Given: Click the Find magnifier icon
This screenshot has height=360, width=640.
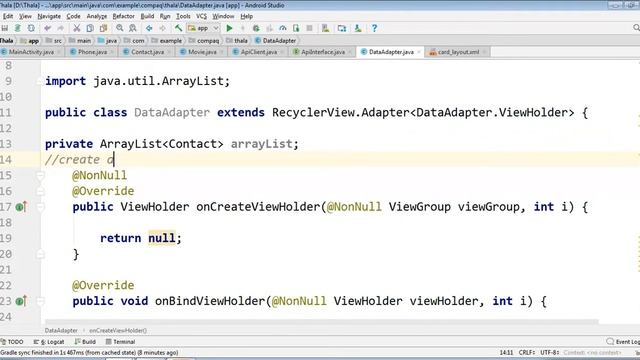Looking at the screenshot, I should [x=120, y=28].
